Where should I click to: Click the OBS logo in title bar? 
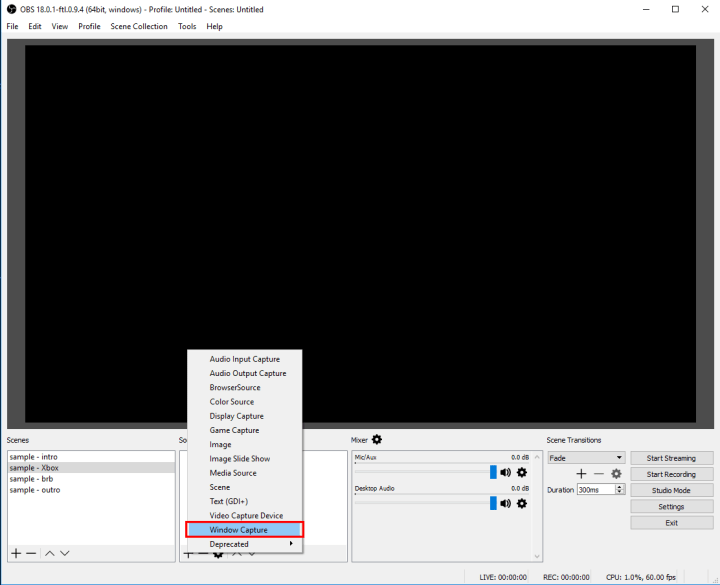click(x=11, y=9)
